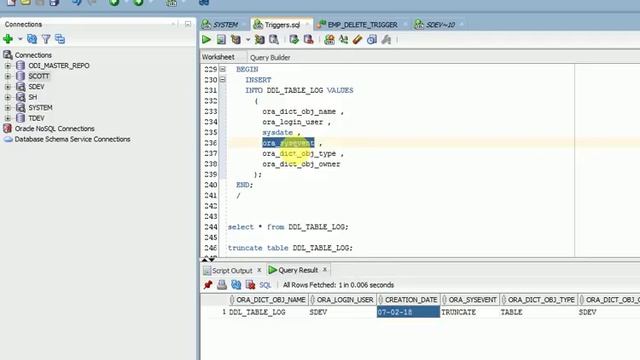Clear the worksheet with the eraser icon
The width and height of the screenshot is (640, 360).
tap(358, 40)
